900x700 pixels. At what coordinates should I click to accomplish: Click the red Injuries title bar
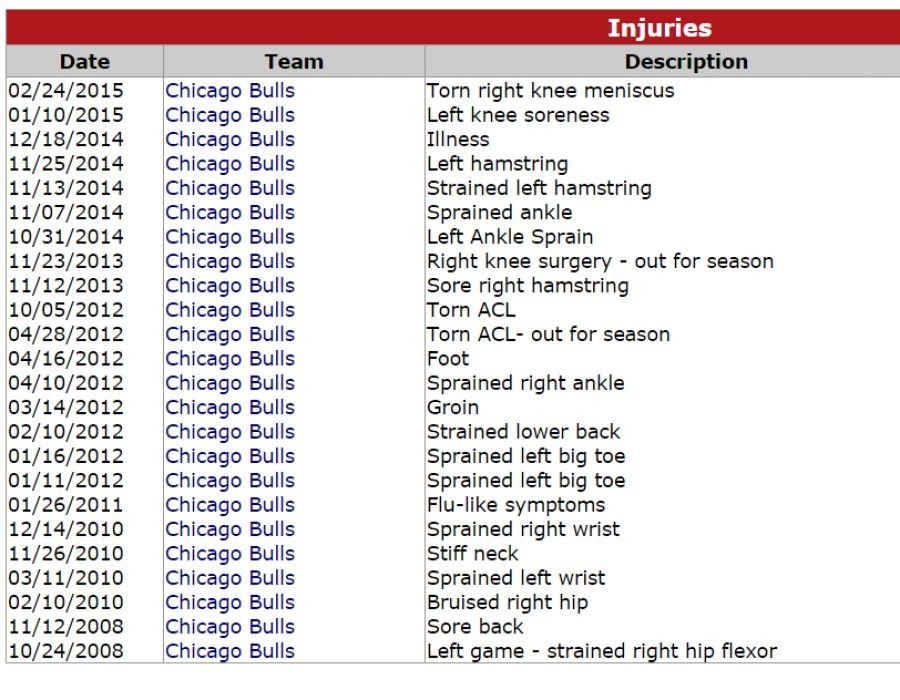tap(660, 28)
